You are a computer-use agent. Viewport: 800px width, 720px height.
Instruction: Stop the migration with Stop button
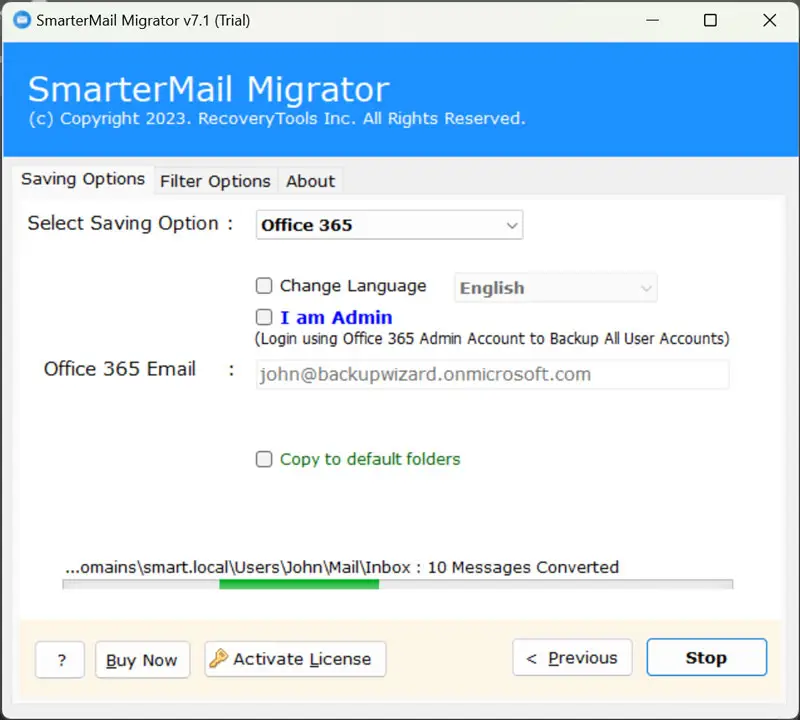[707, 658]
